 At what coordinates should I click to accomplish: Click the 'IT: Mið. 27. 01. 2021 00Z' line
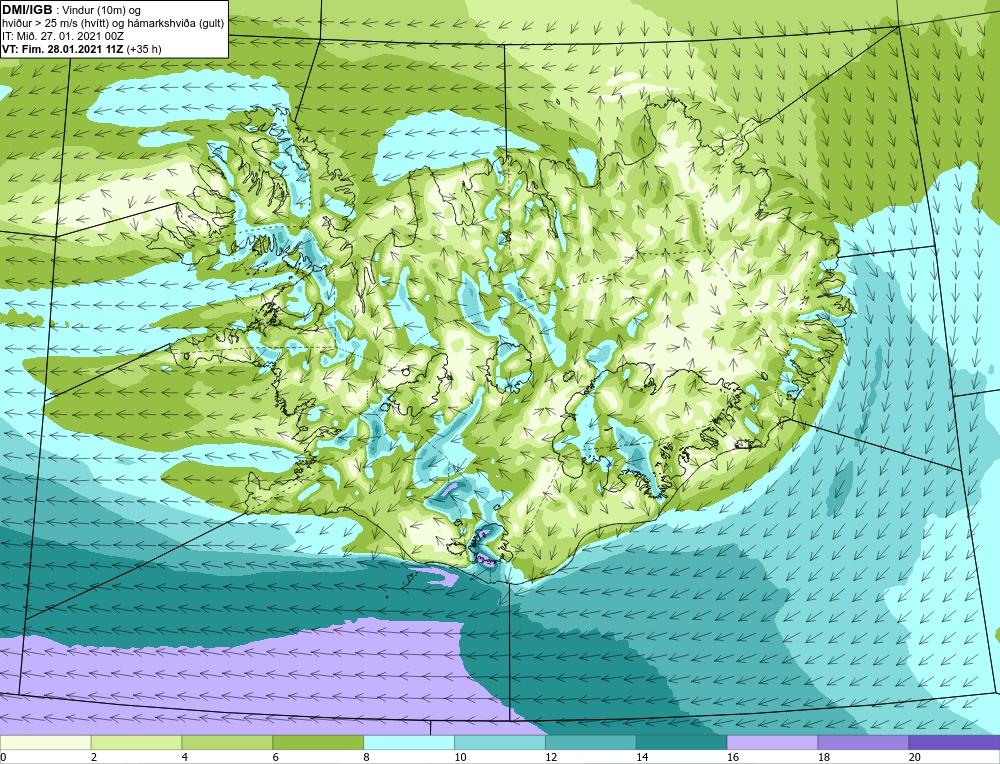tap(62, 36)
